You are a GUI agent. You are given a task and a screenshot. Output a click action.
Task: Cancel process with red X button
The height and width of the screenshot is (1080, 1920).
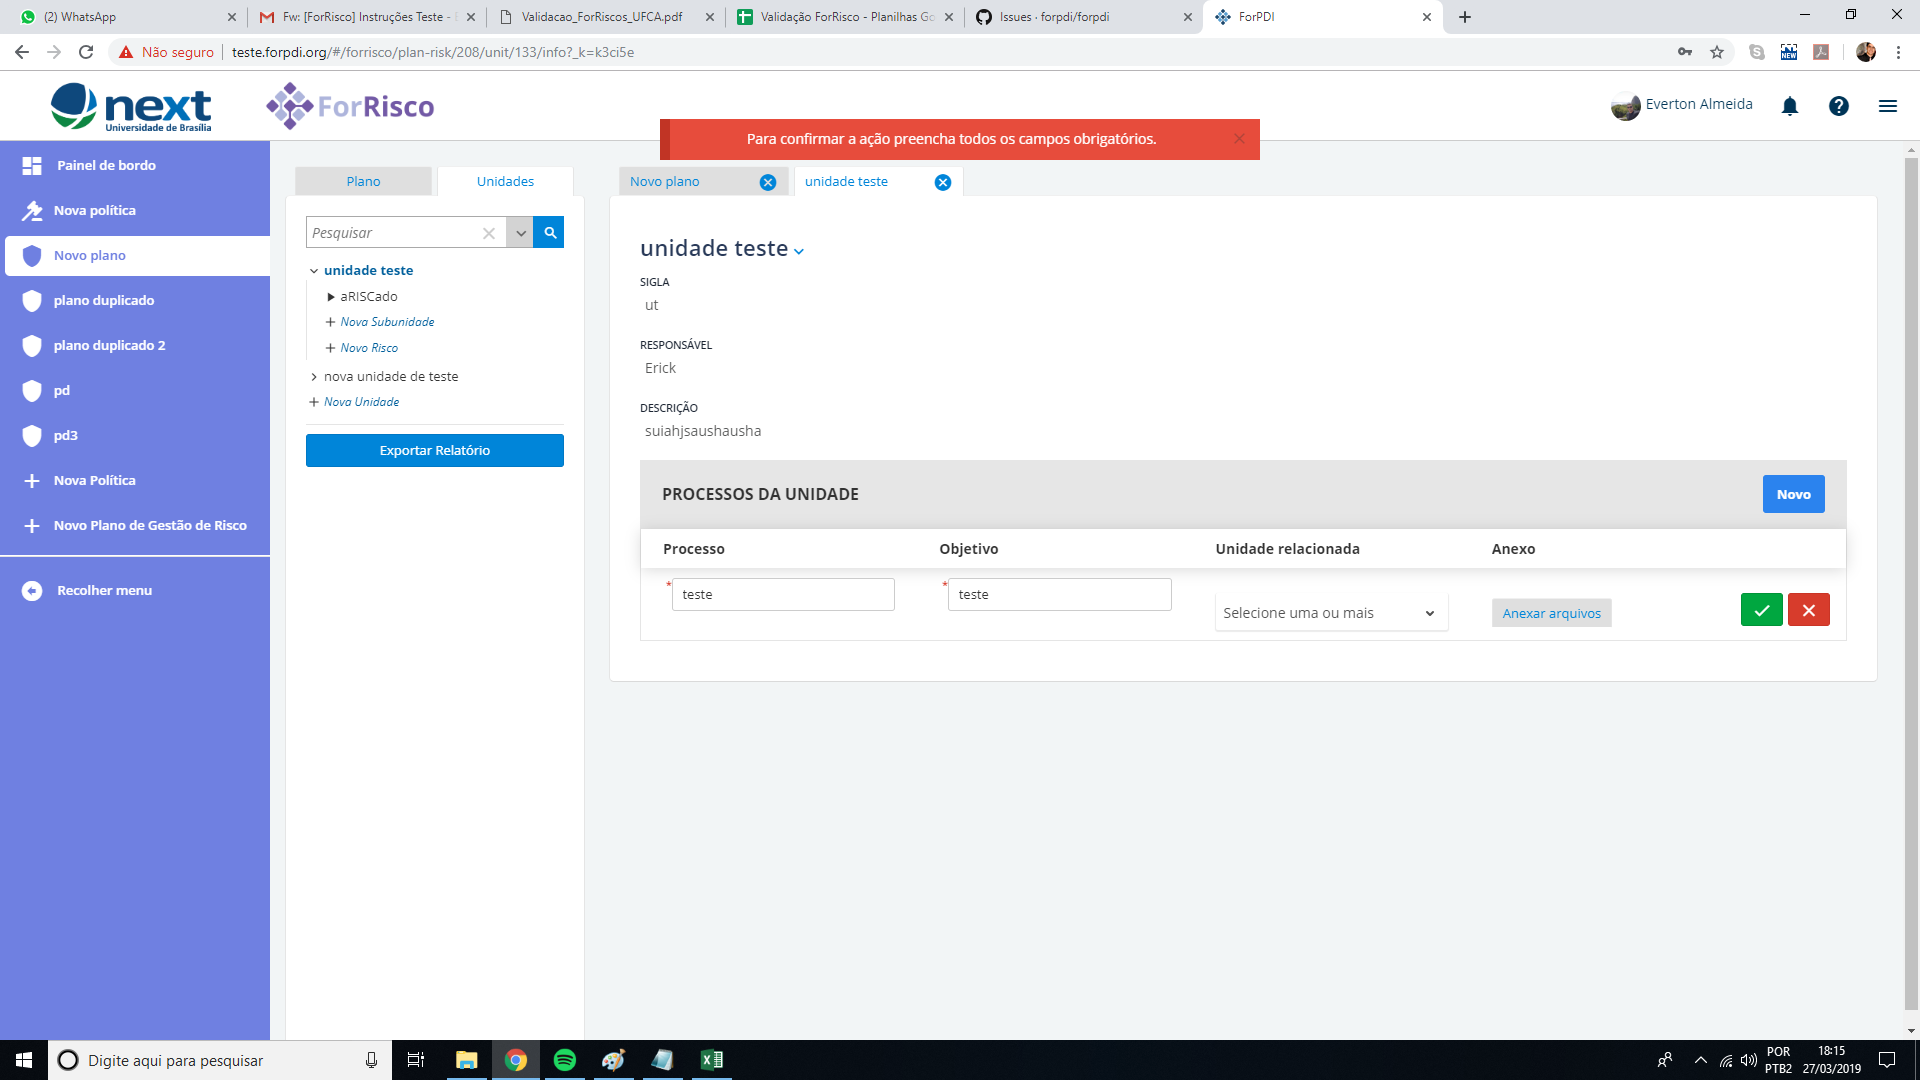(x=1808, y=610)
